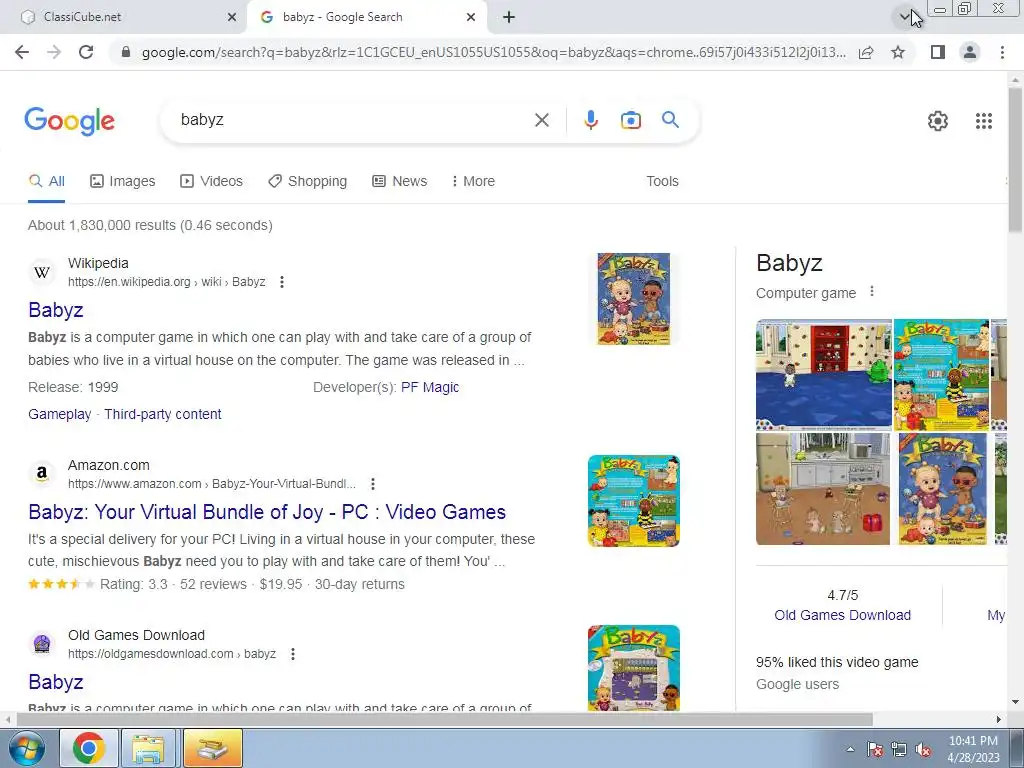Submit search with magnifier icon
The image size is (1024, 768).
[670, 120]
